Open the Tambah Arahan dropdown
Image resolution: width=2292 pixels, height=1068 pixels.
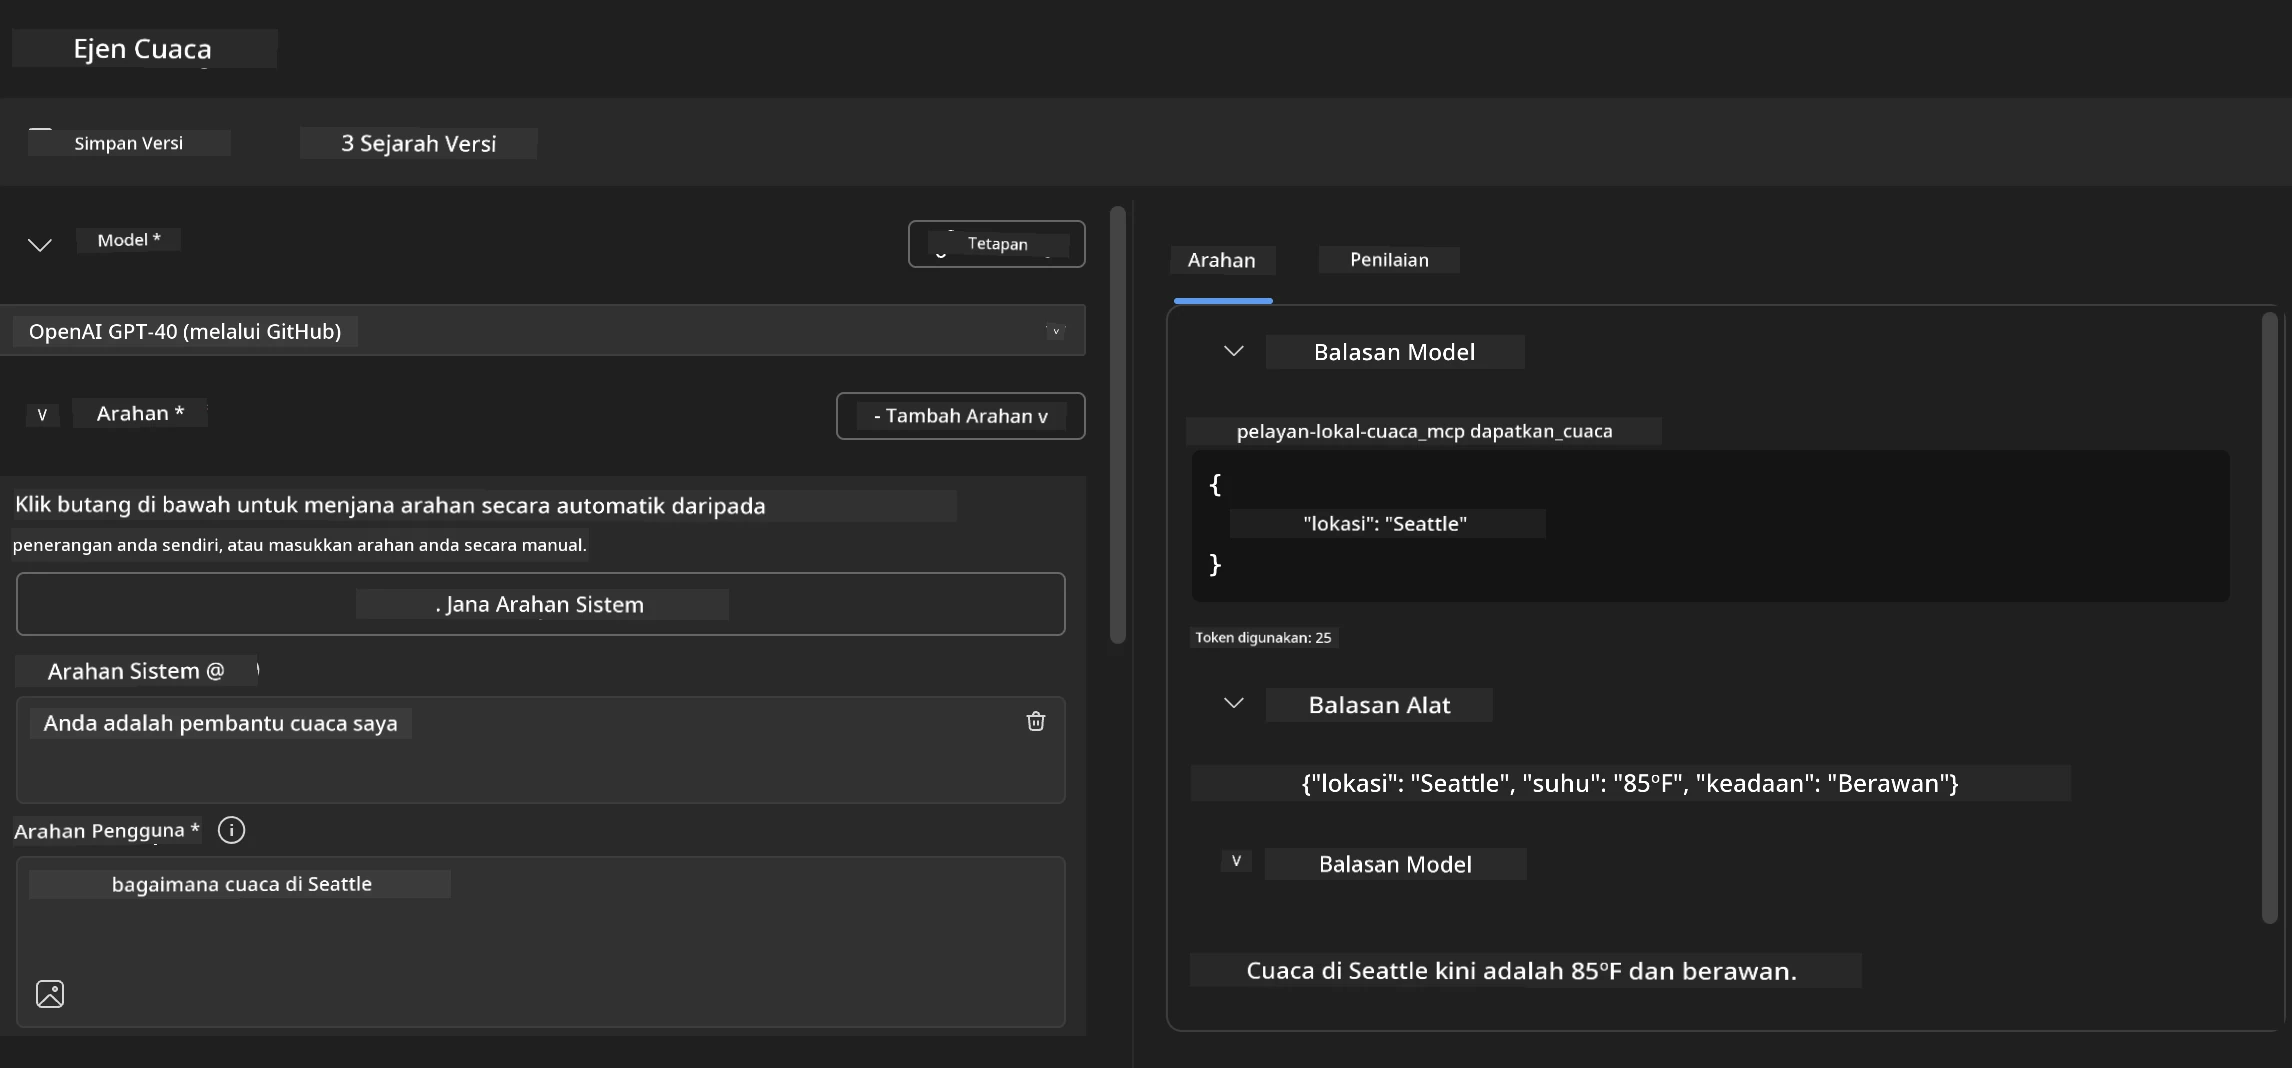pyautogui.click(x=960, y=416)
